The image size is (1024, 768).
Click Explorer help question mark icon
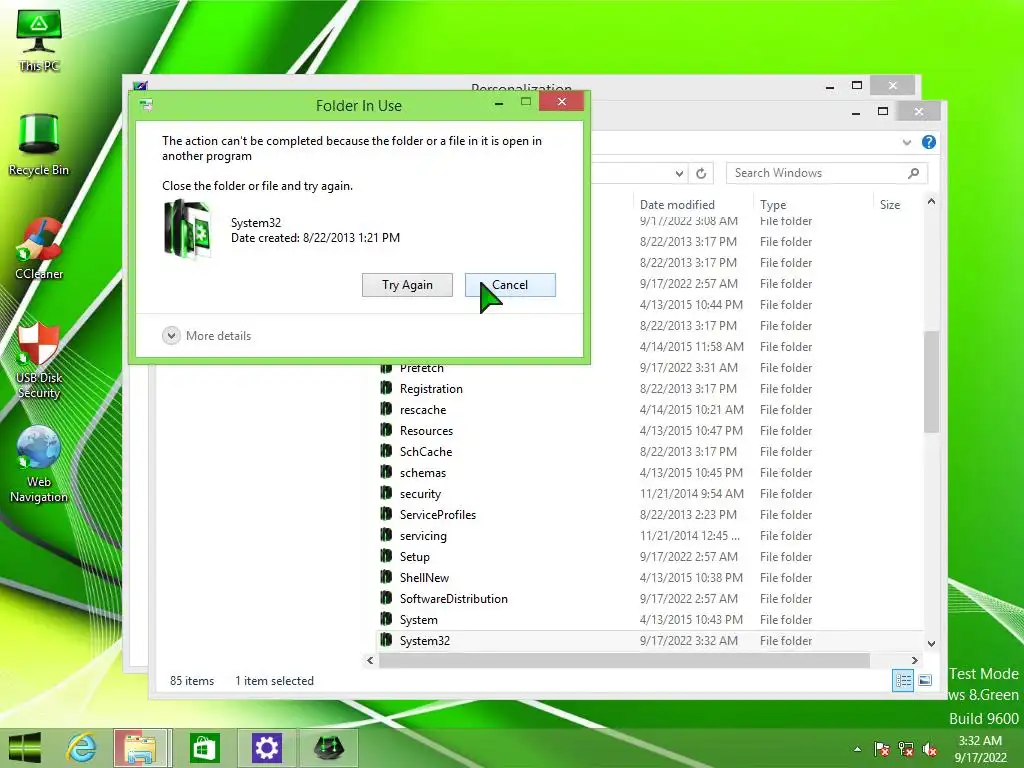click(x=929, y=142)
